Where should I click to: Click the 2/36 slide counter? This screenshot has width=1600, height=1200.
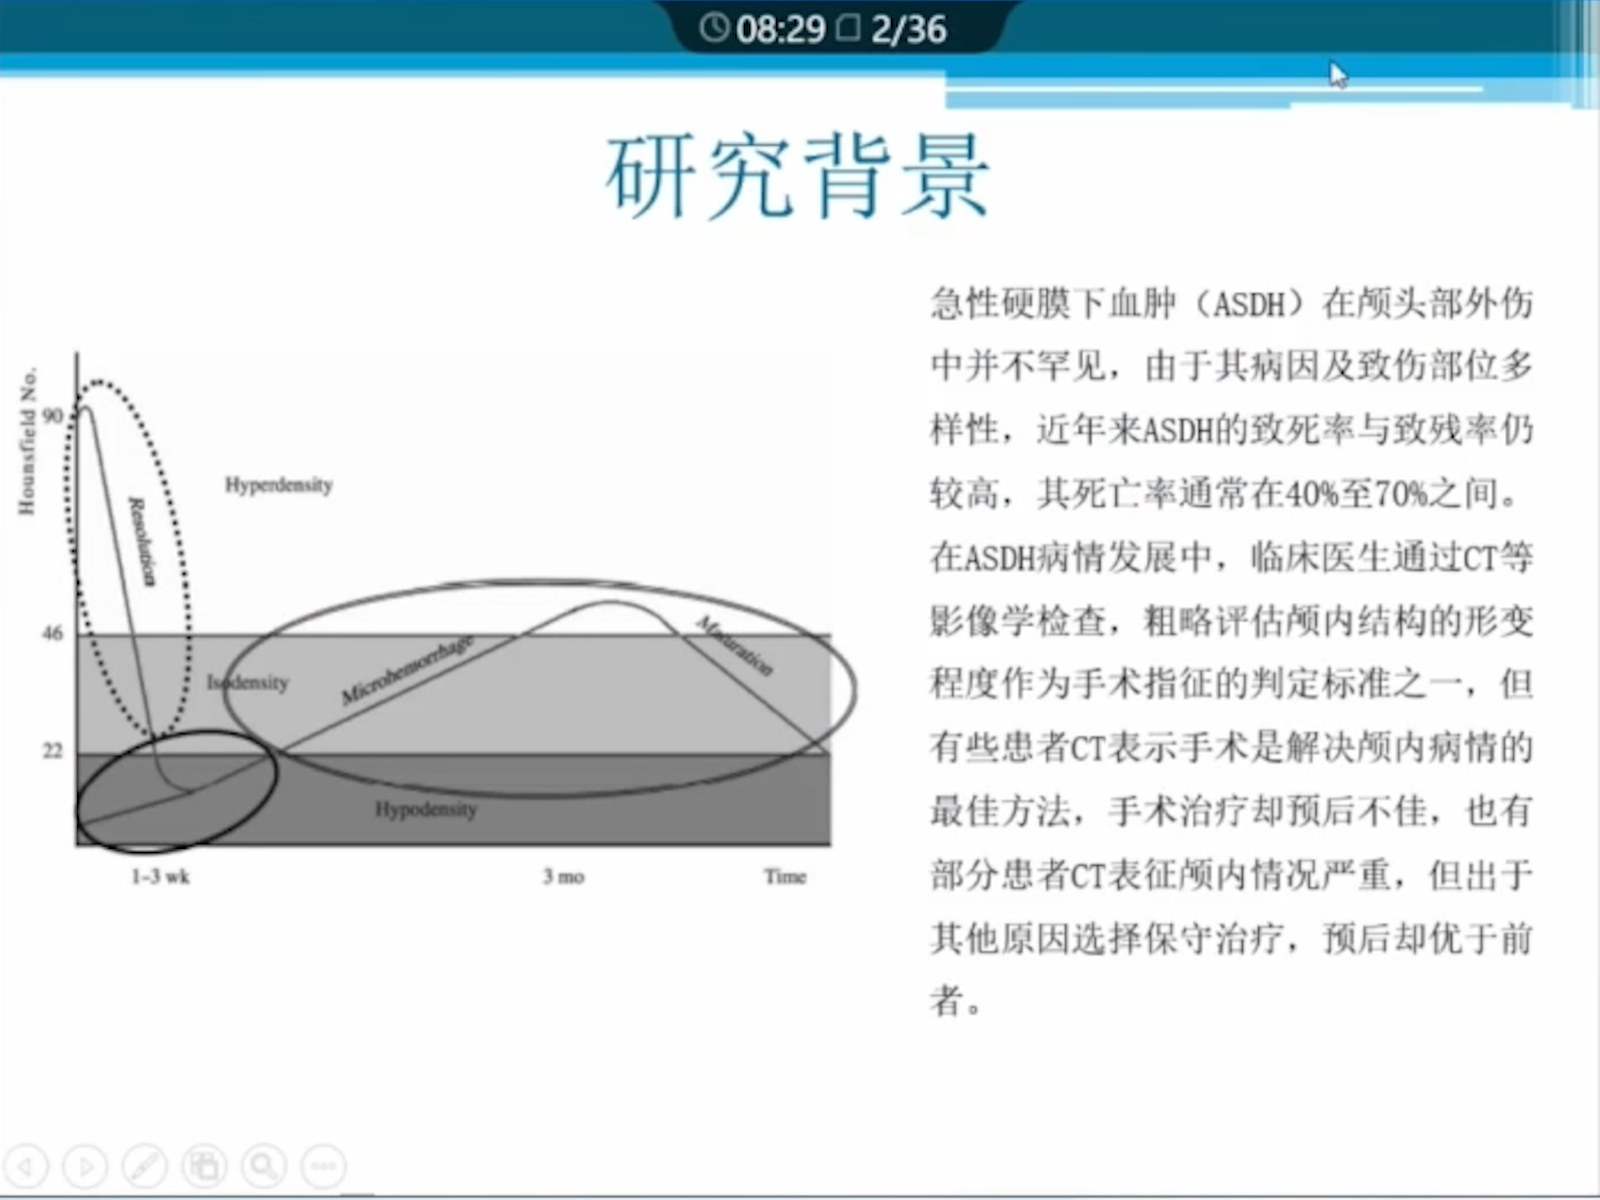click(908, 29)
